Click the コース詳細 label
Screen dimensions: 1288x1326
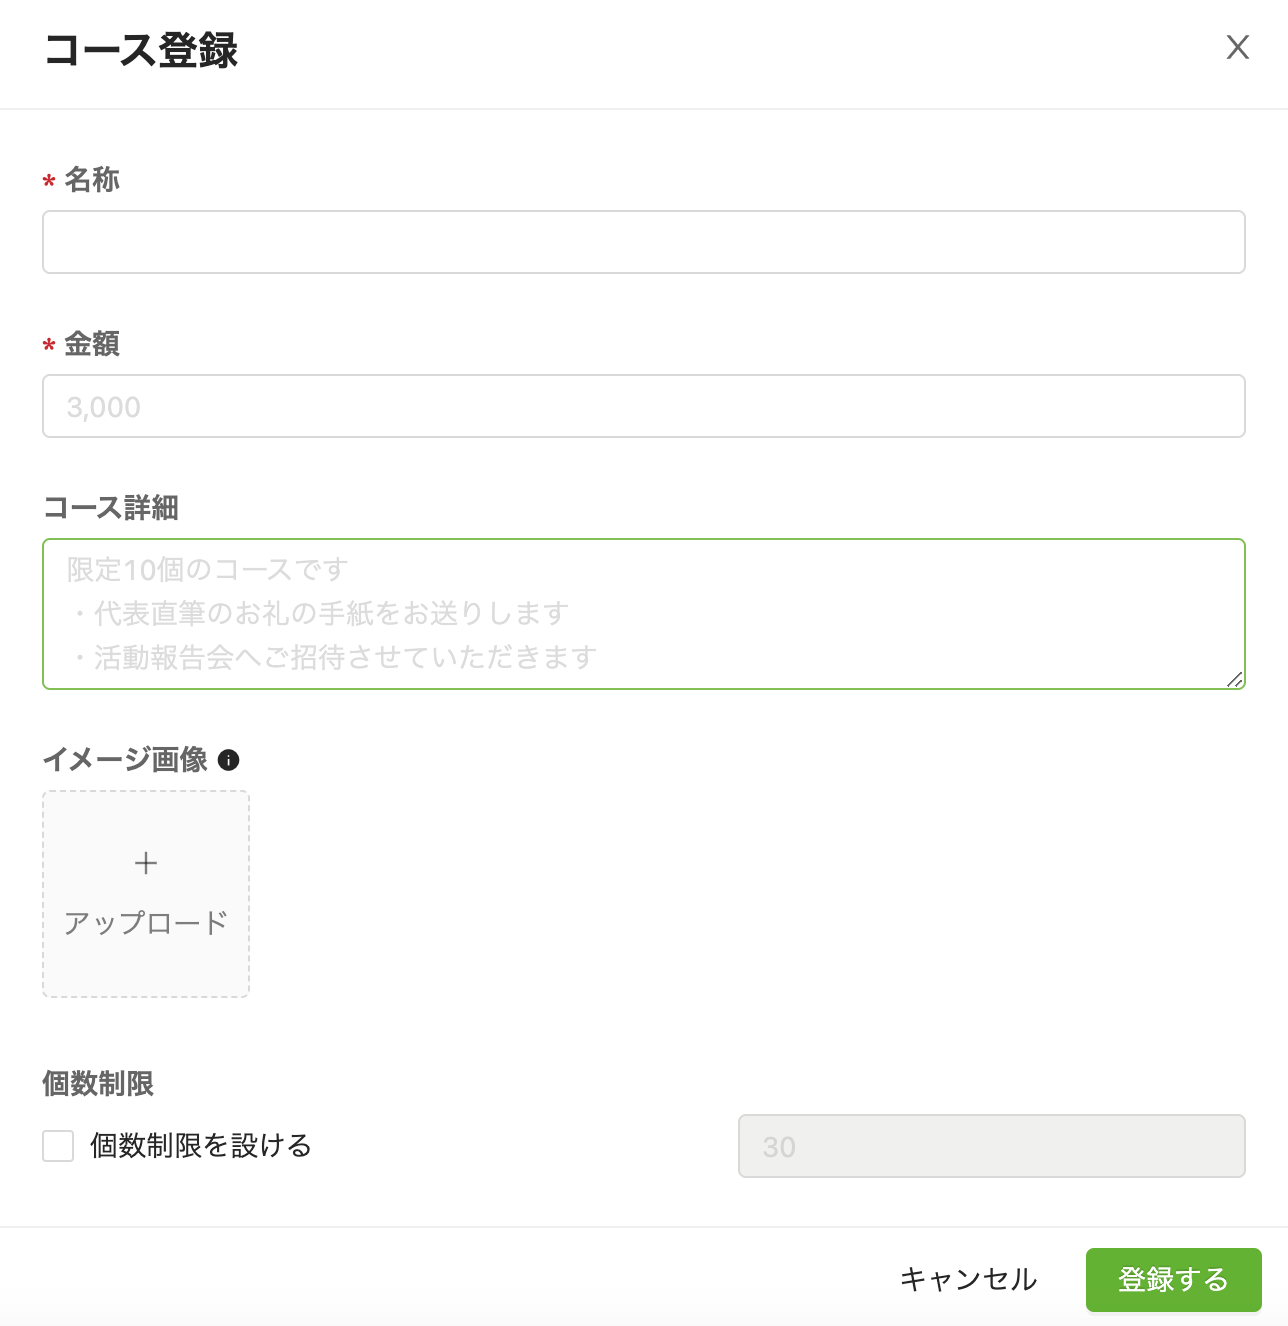click(111, 508)
